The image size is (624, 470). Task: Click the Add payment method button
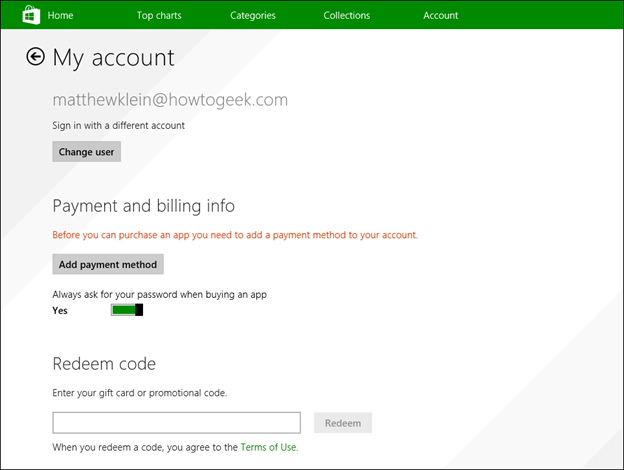pos(108,264)
